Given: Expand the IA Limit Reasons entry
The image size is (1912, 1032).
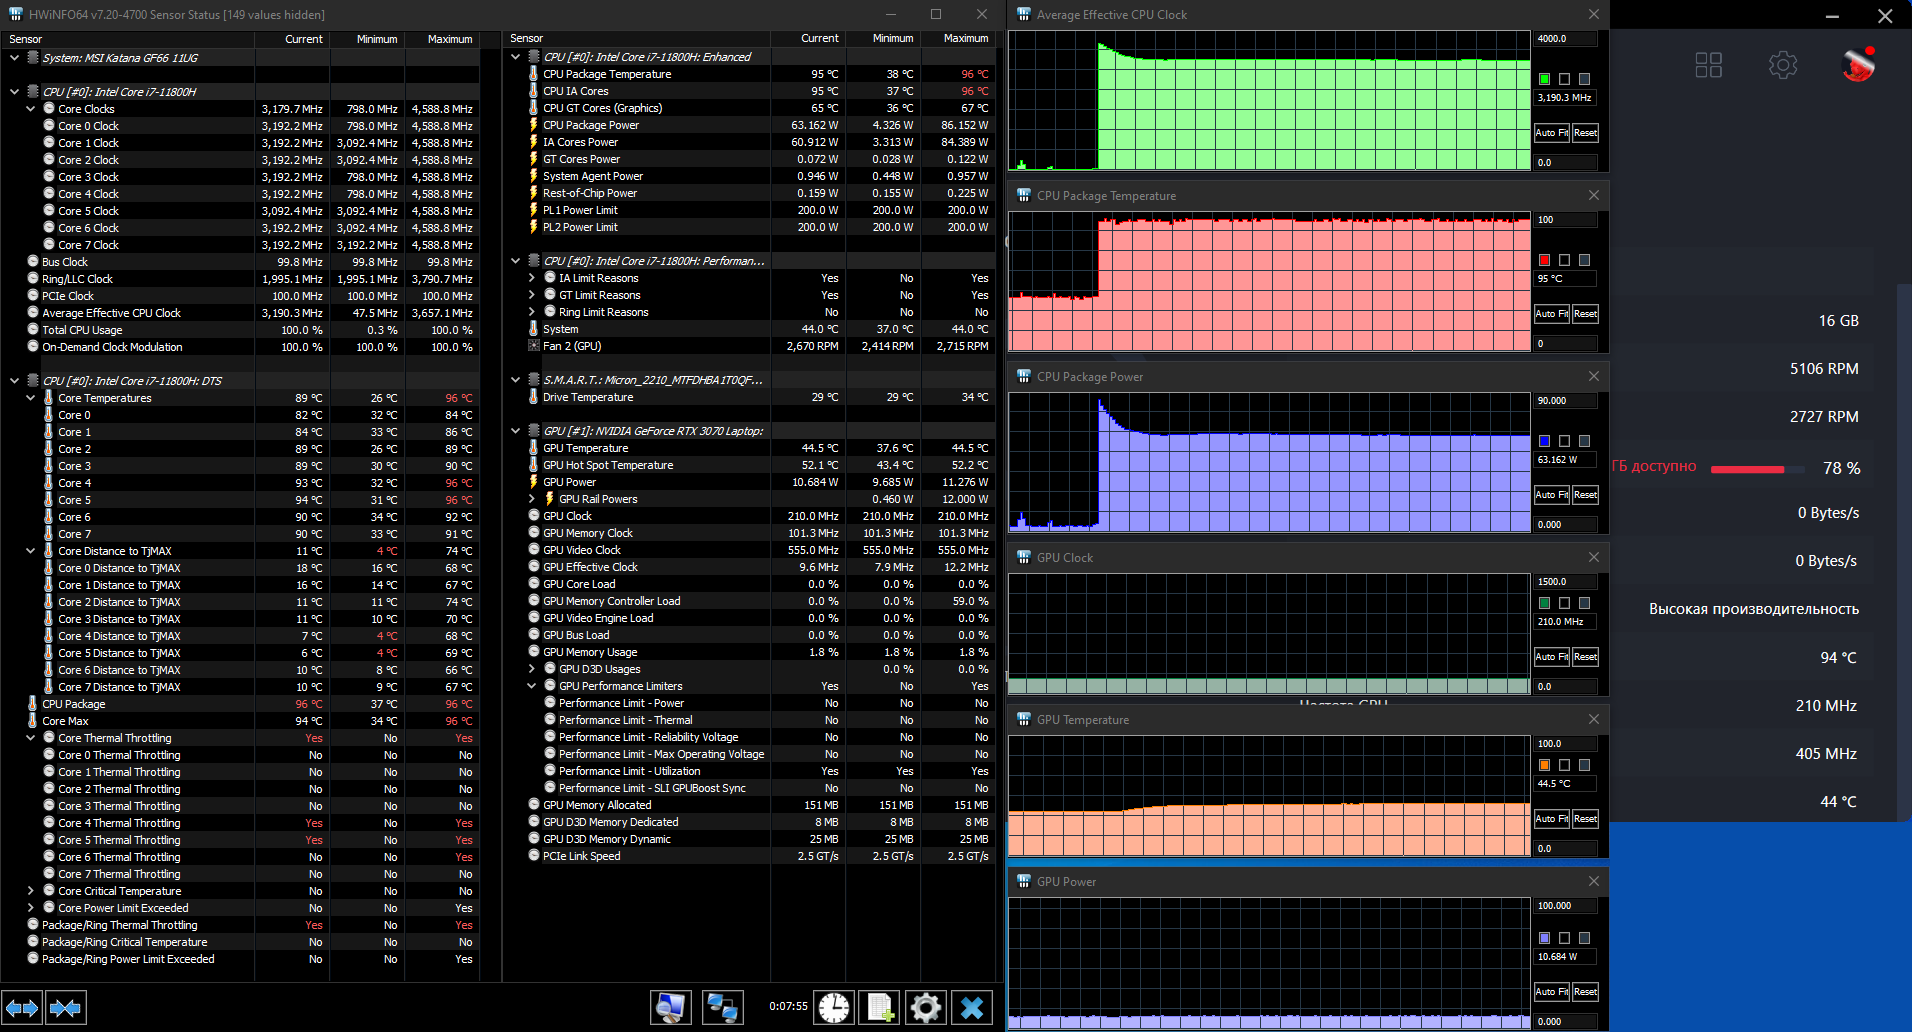Looking at the screenshot, I should [x=532, y=278].
